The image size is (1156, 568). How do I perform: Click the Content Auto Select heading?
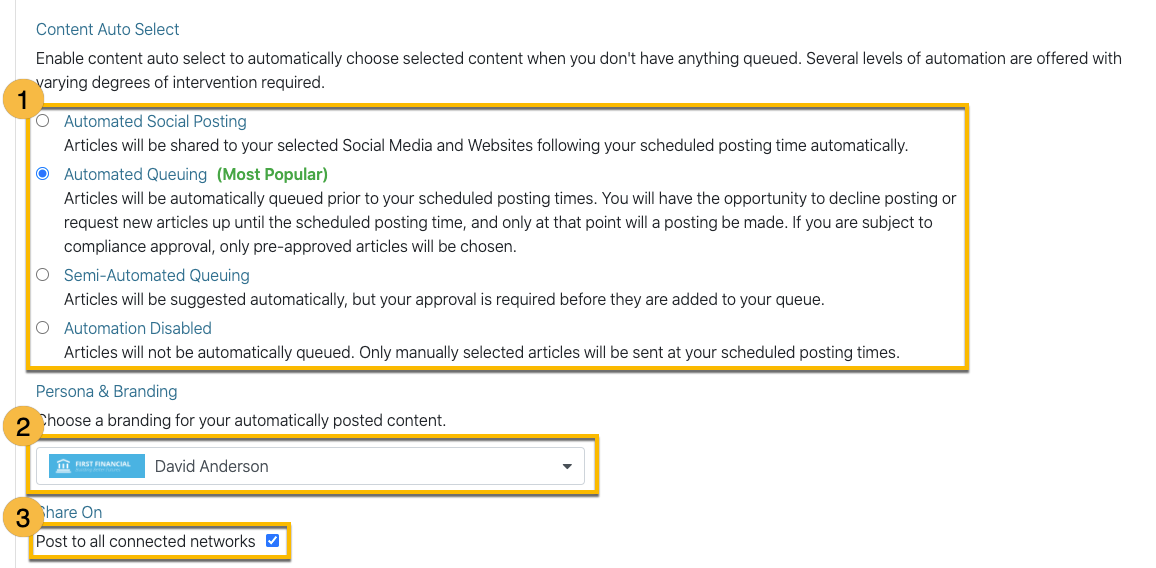pos(108,30)
